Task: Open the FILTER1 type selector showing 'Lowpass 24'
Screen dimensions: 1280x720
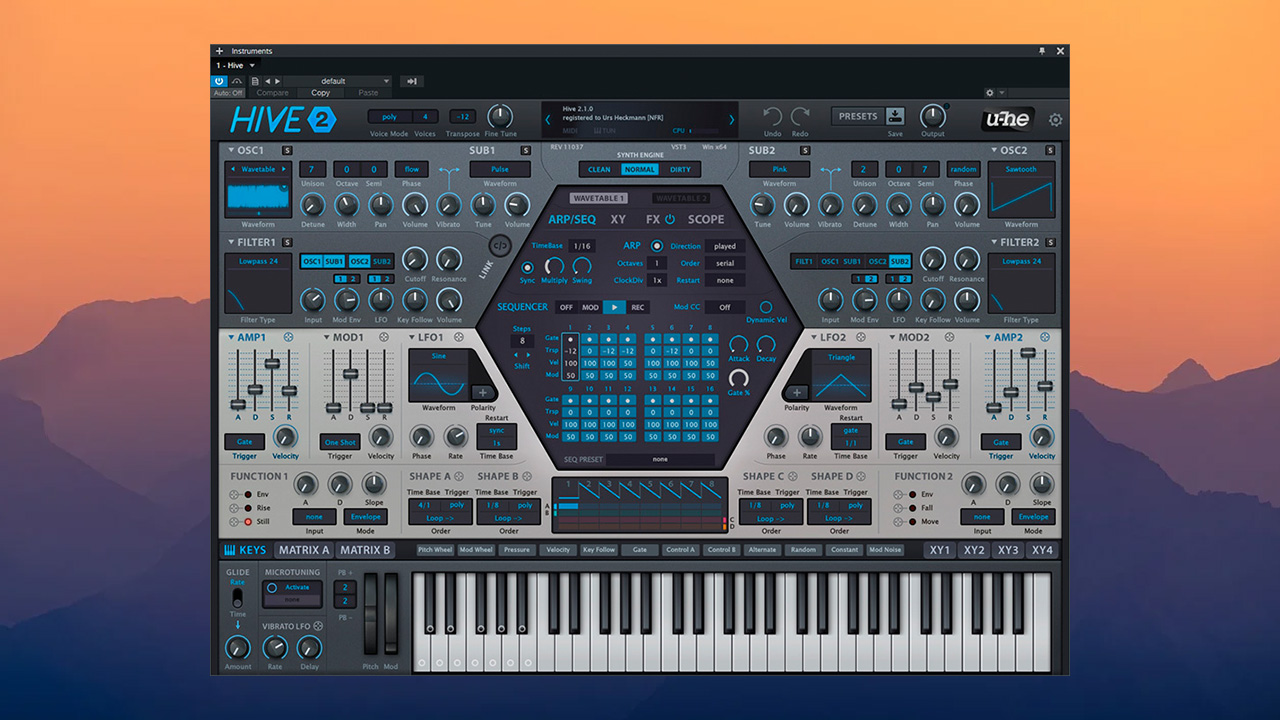Action: (x=257, y=261)
